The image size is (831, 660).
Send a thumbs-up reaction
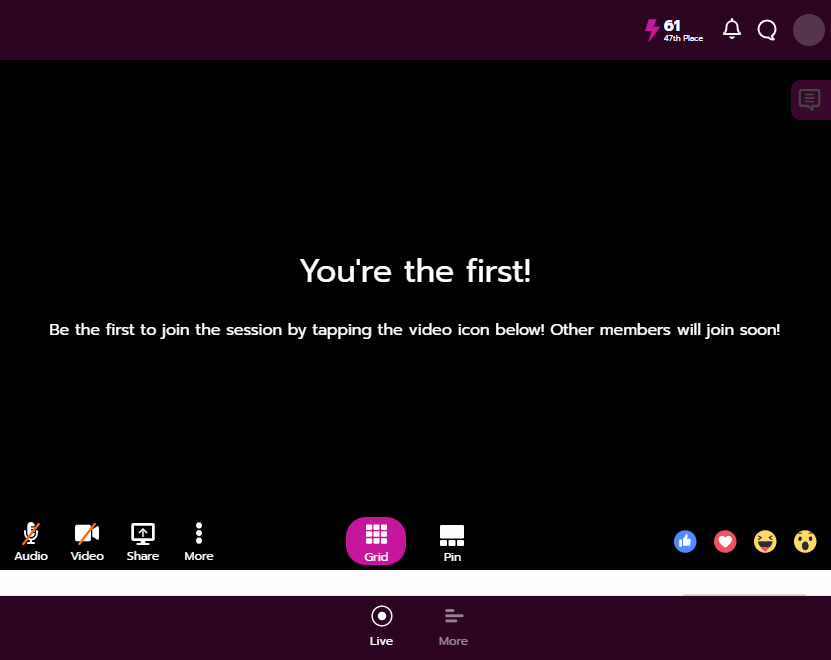click(685, 541)
